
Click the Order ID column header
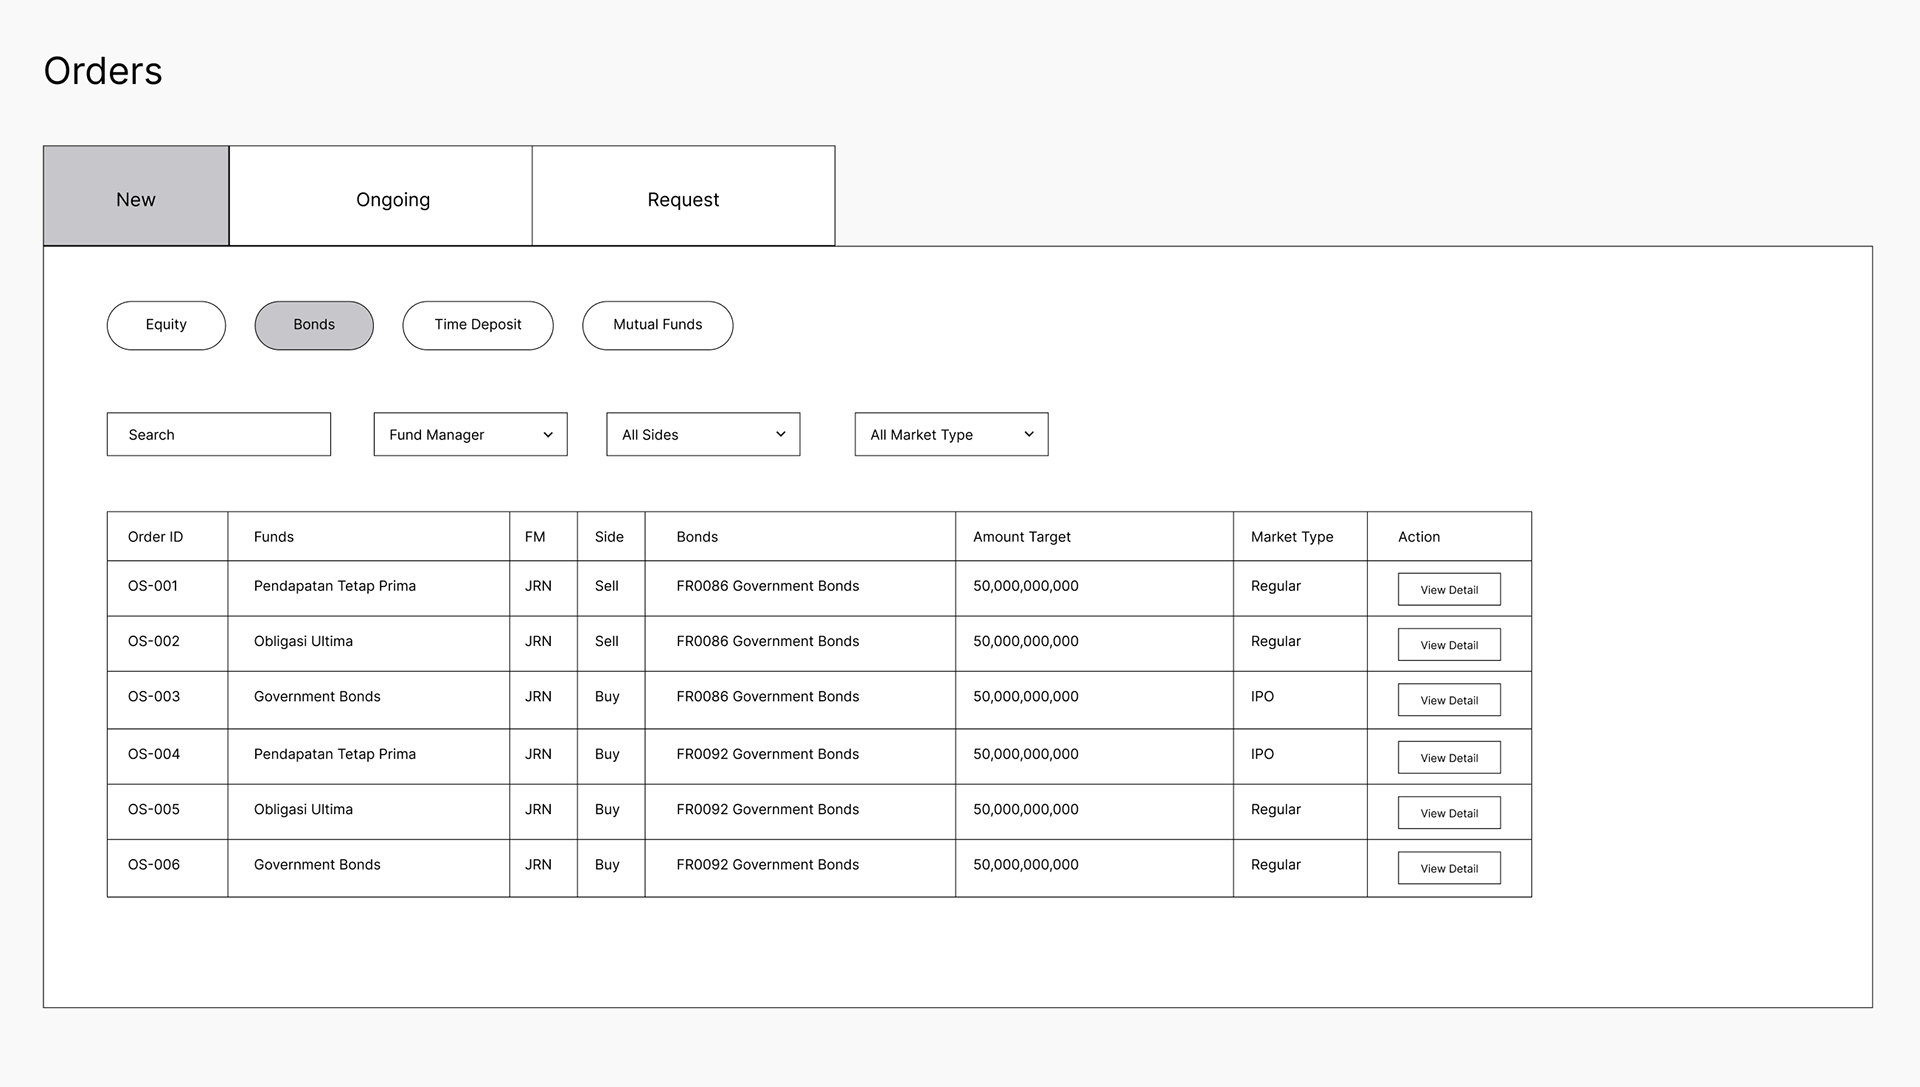click(156, 537)
